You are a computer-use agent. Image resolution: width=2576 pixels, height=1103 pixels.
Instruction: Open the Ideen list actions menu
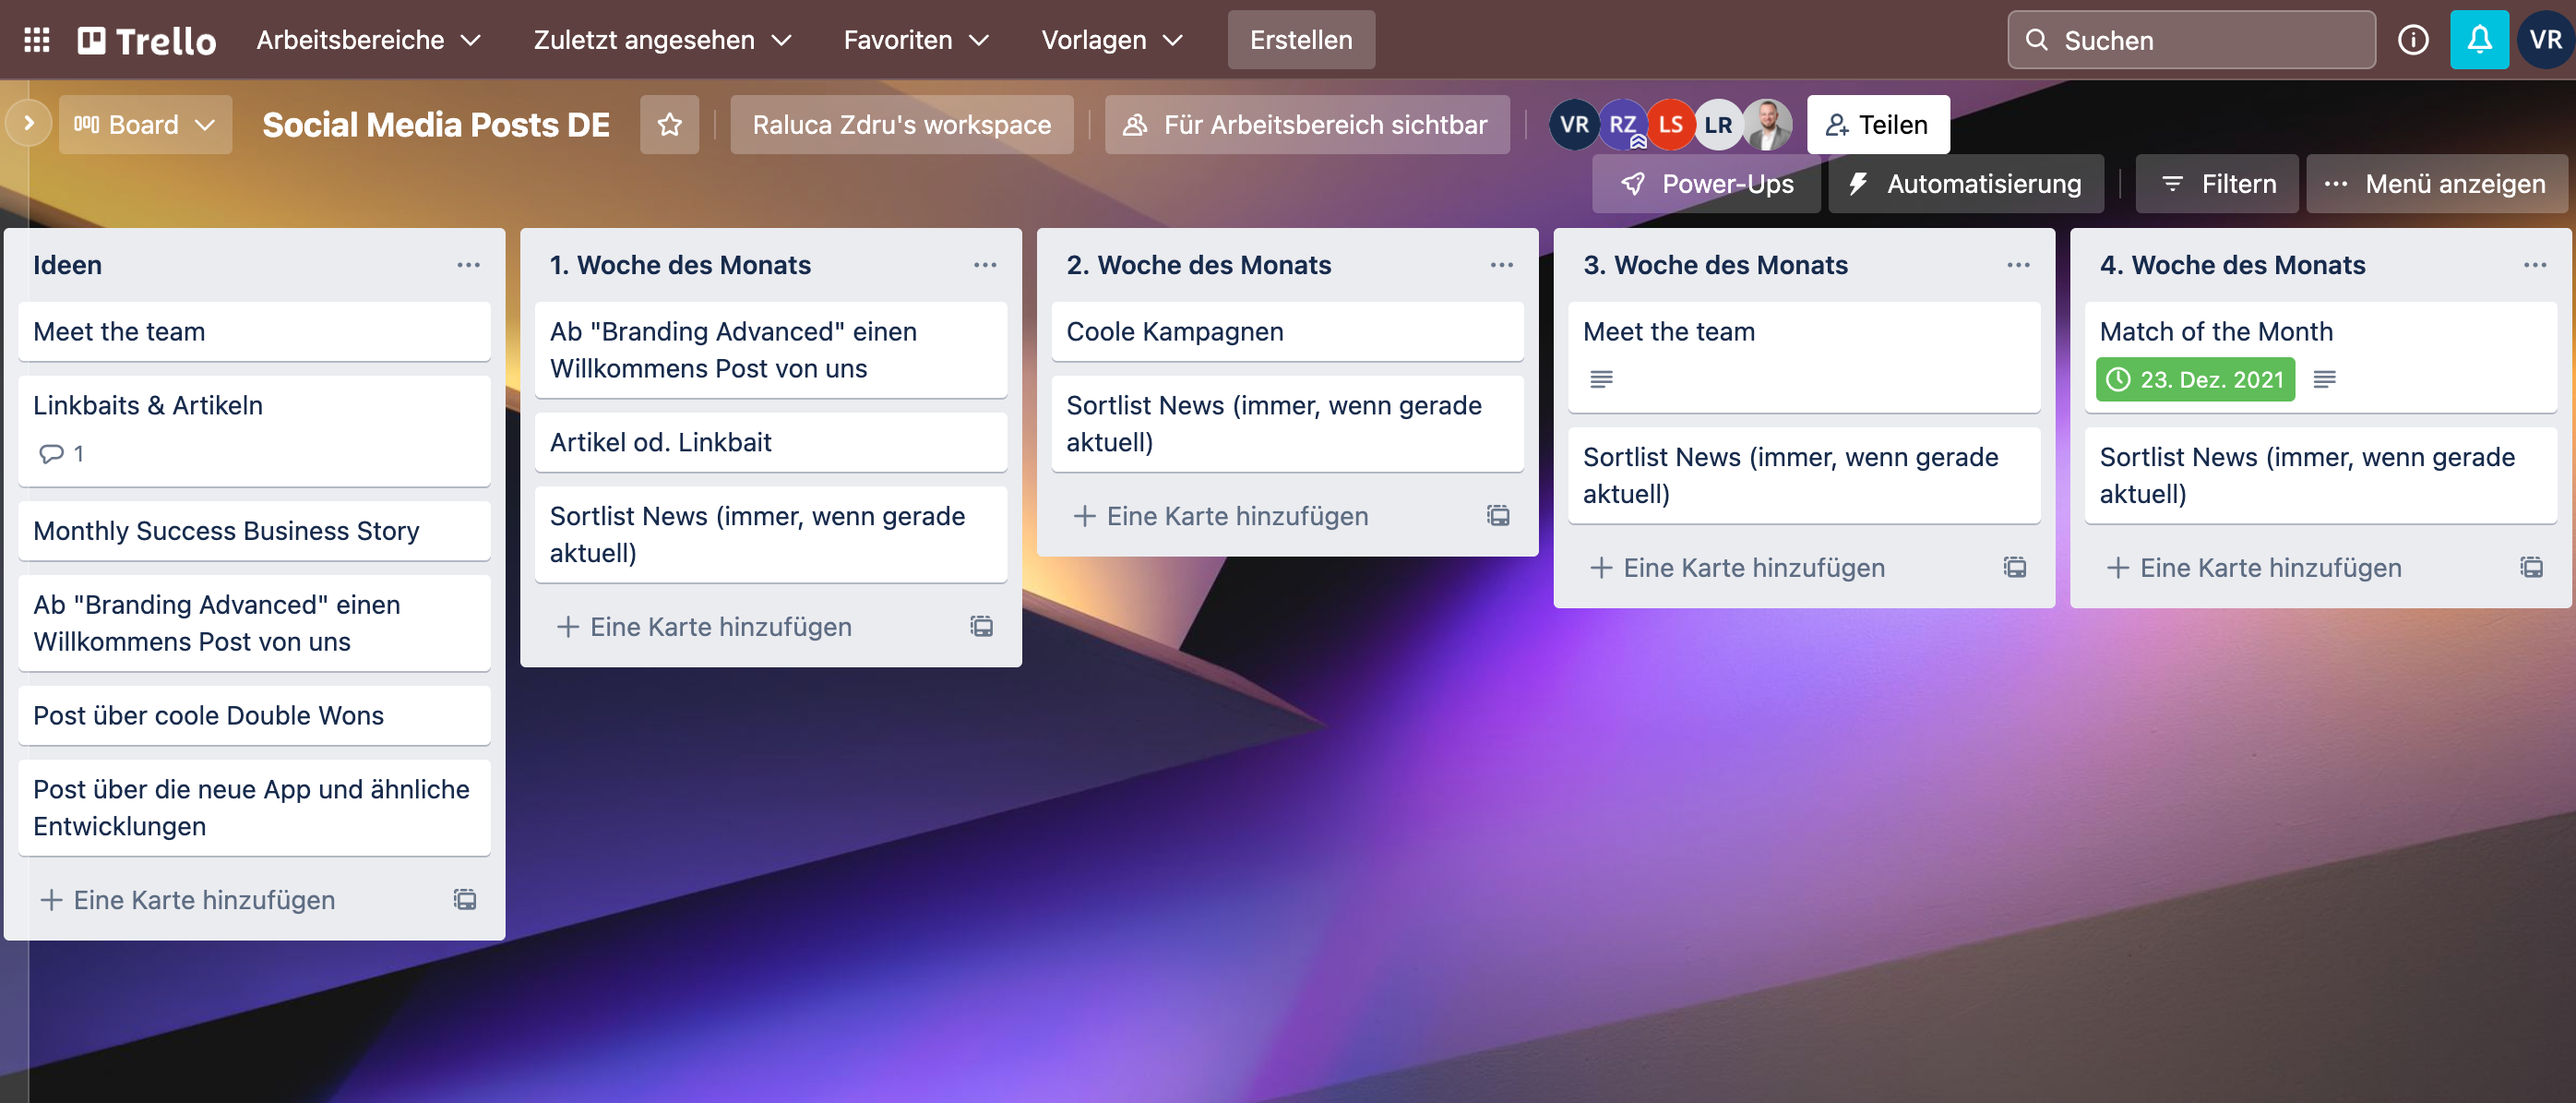point(468,265)
